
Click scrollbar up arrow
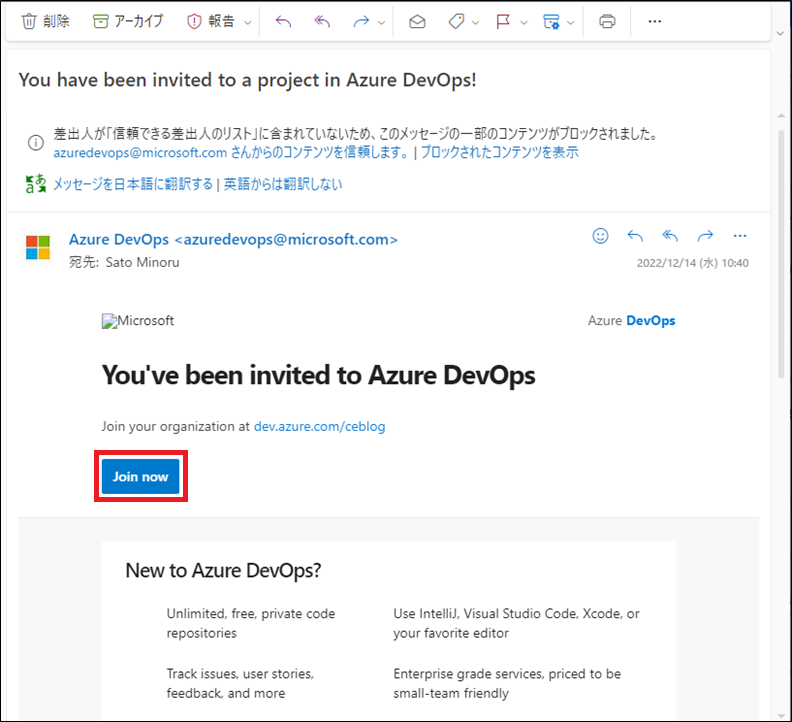(x=781, y=116)
